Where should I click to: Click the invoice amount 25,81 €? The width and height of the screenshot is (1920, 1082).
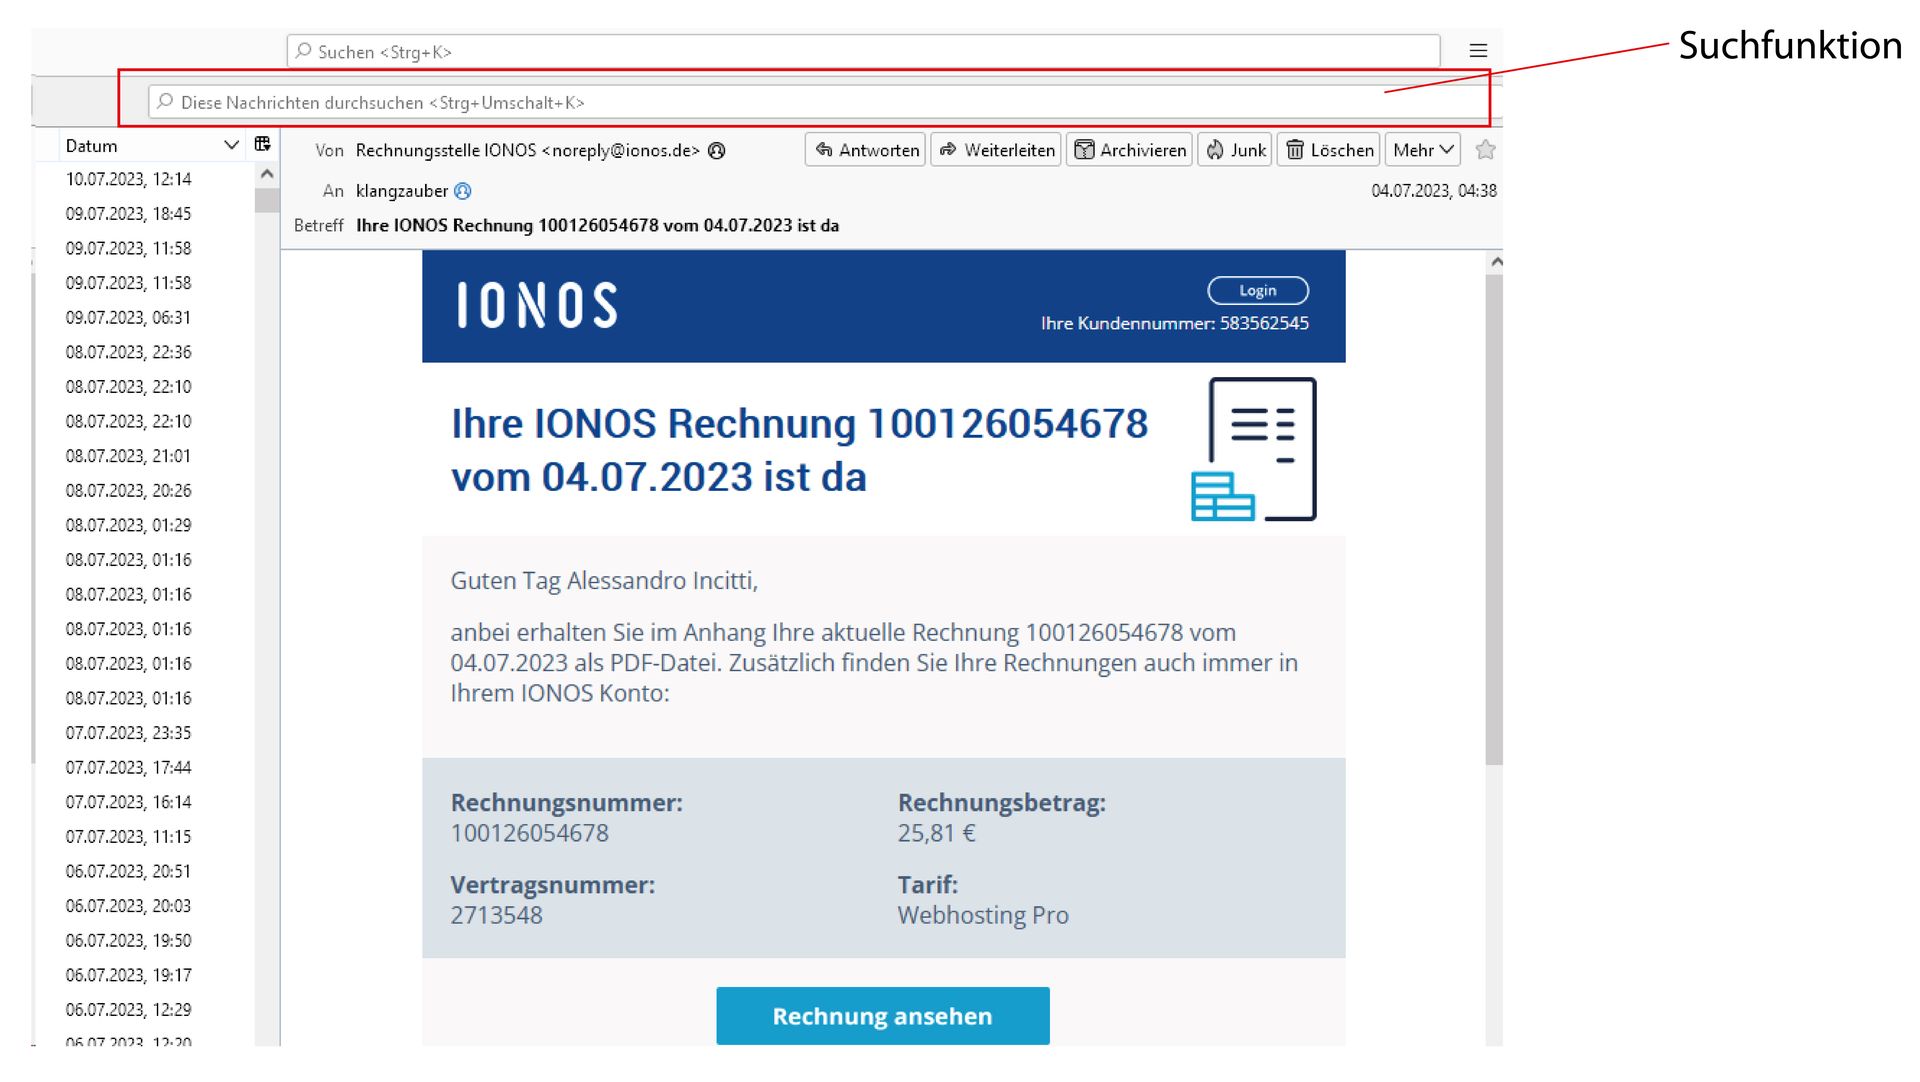(936, 833)
